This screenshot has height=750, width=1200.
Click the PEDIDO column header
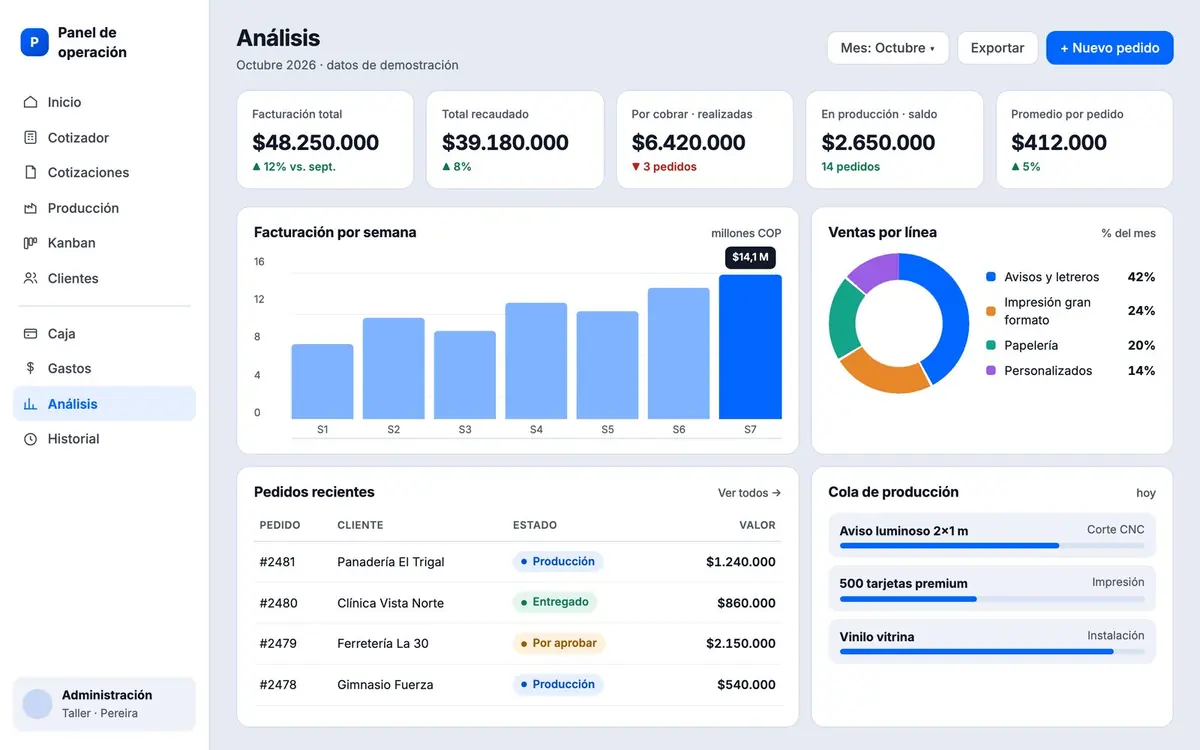pyautogui.click(x=280, y=525)
